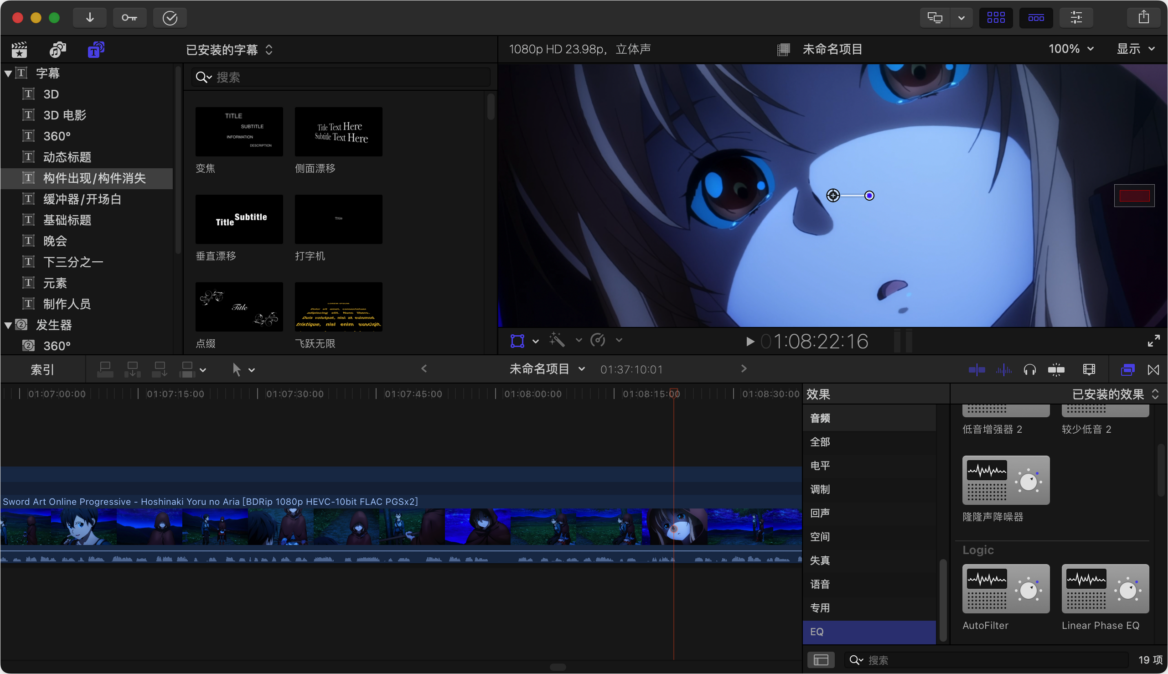This screenshot has width=1168, height=674.
Task: Open the 显示 view options dropdown
Action: point(1135,49)
